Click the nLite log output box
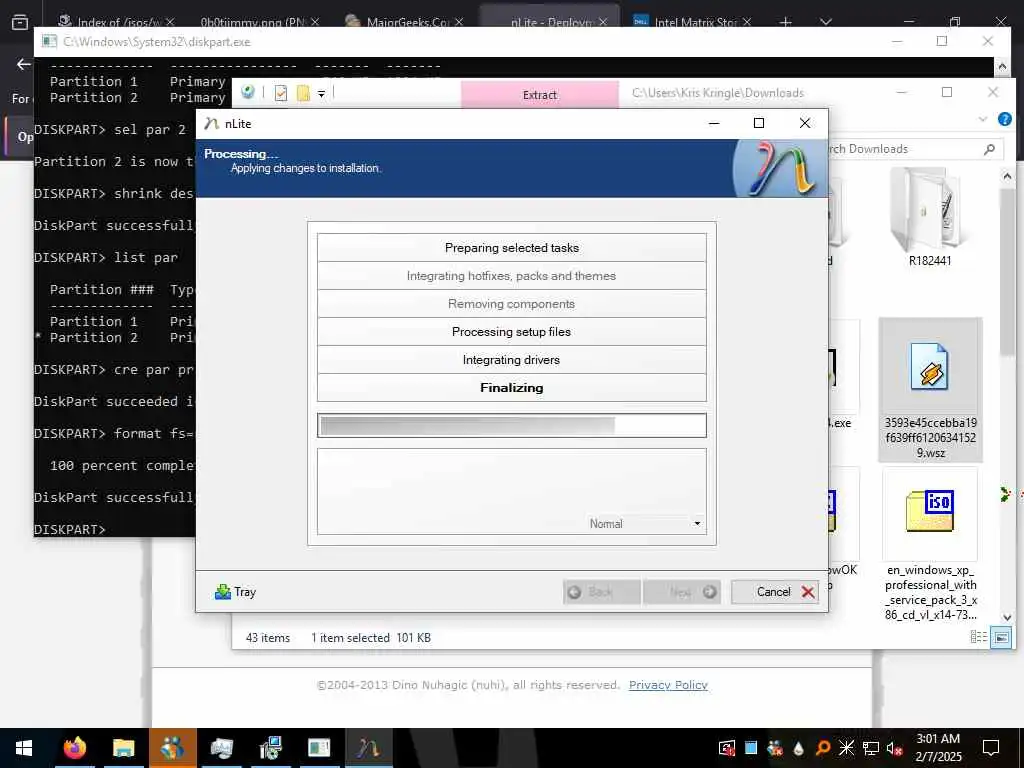The width and height of the screenshot is (1024, 768). point(511,491)
